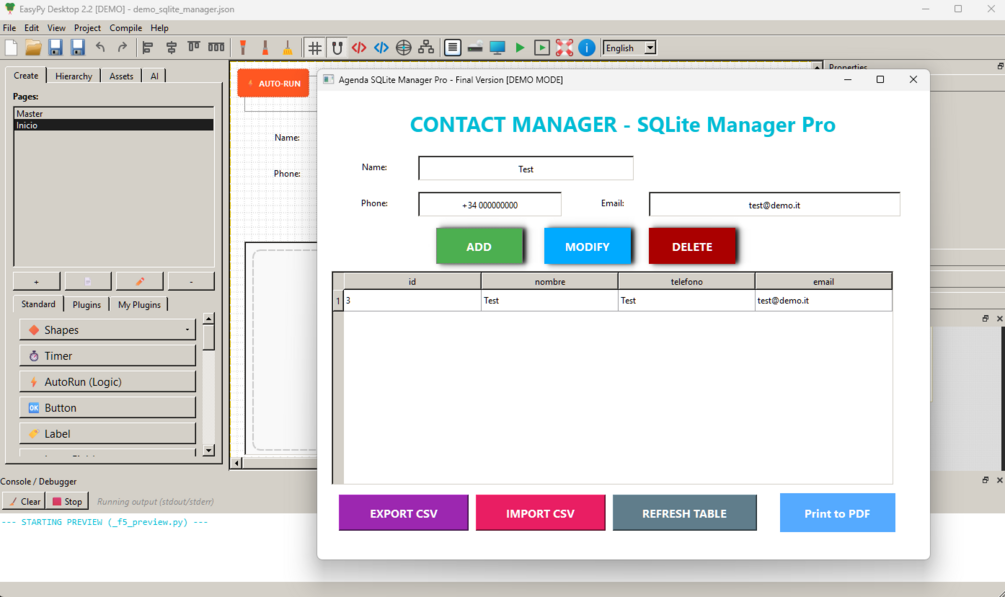Viewport: 1005px width, 597px height.
Task: Click the second red paintbrush icon
Action: pyautogui.click(x=265, y=47)
